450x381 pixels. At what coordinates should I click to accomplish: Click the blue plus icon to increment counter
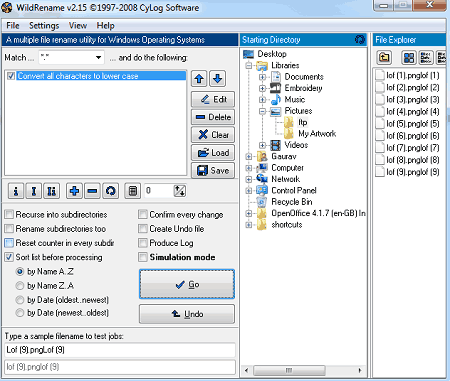click(x=74, y=191)
